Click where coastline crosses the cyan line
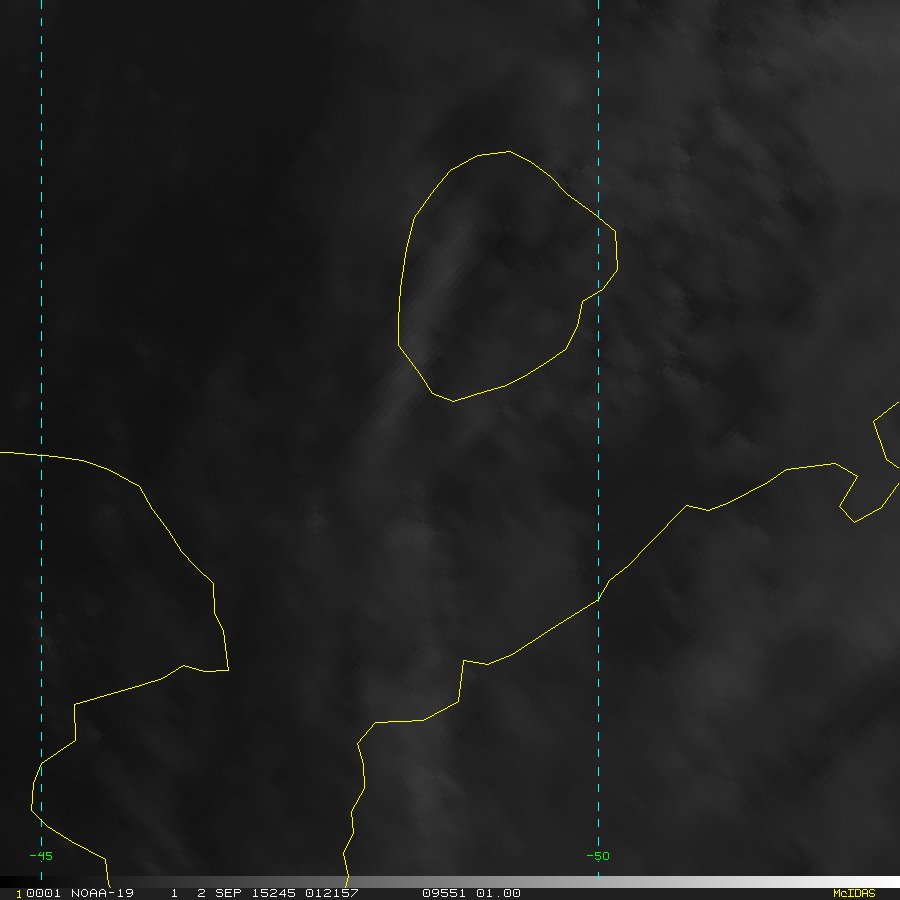Image resolution: width=900 pixels, height=900 pixels. pyautogui.click(x=598, y=600)
